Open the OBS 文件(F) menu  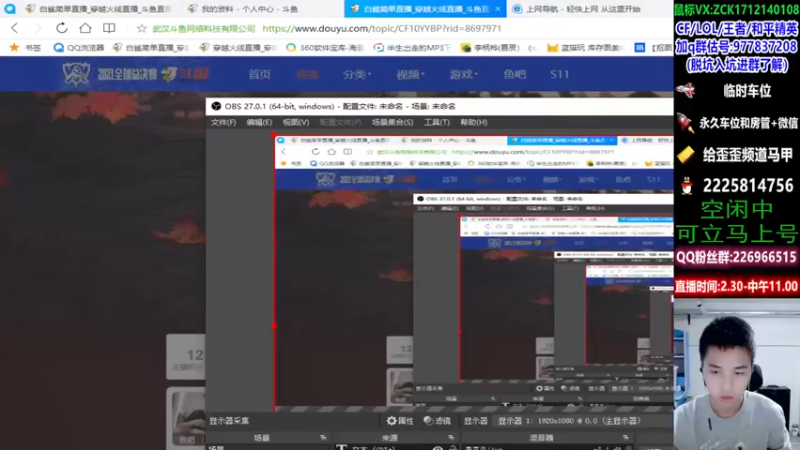223,122
